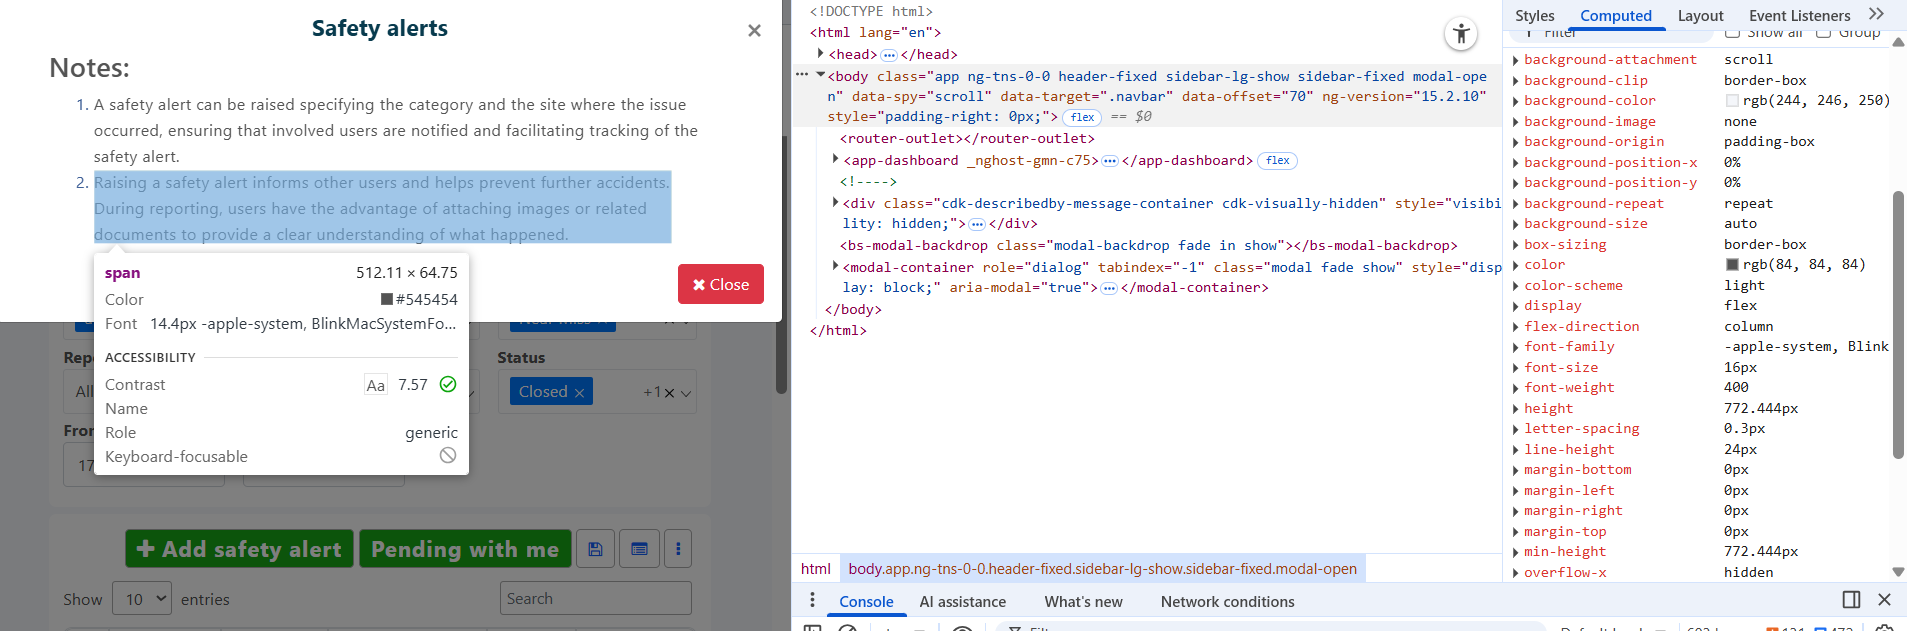This screenshot has height=631, width=1907.
Task: Click the background-color swatch rgb(244, 246, 250)
Action: pos(1732,101)
